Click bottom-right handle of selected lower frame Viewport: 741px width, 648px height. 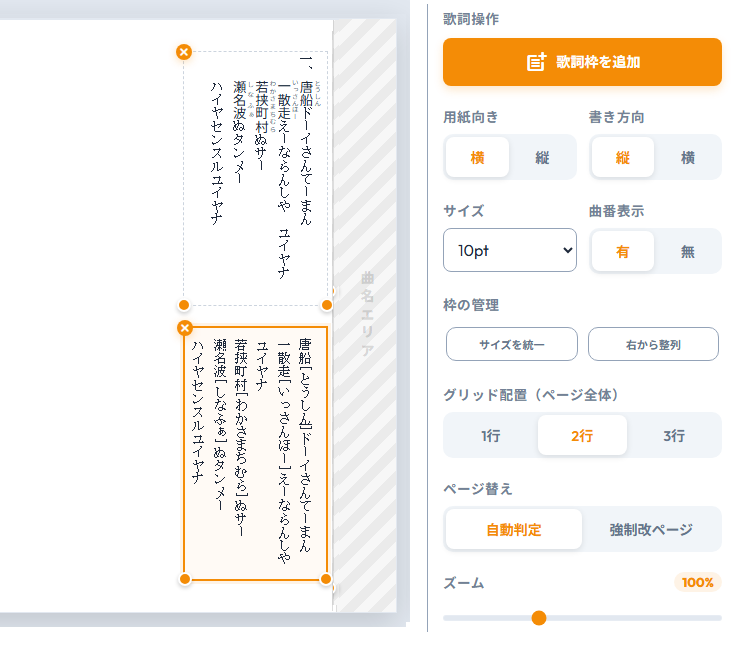pos(326,579)
